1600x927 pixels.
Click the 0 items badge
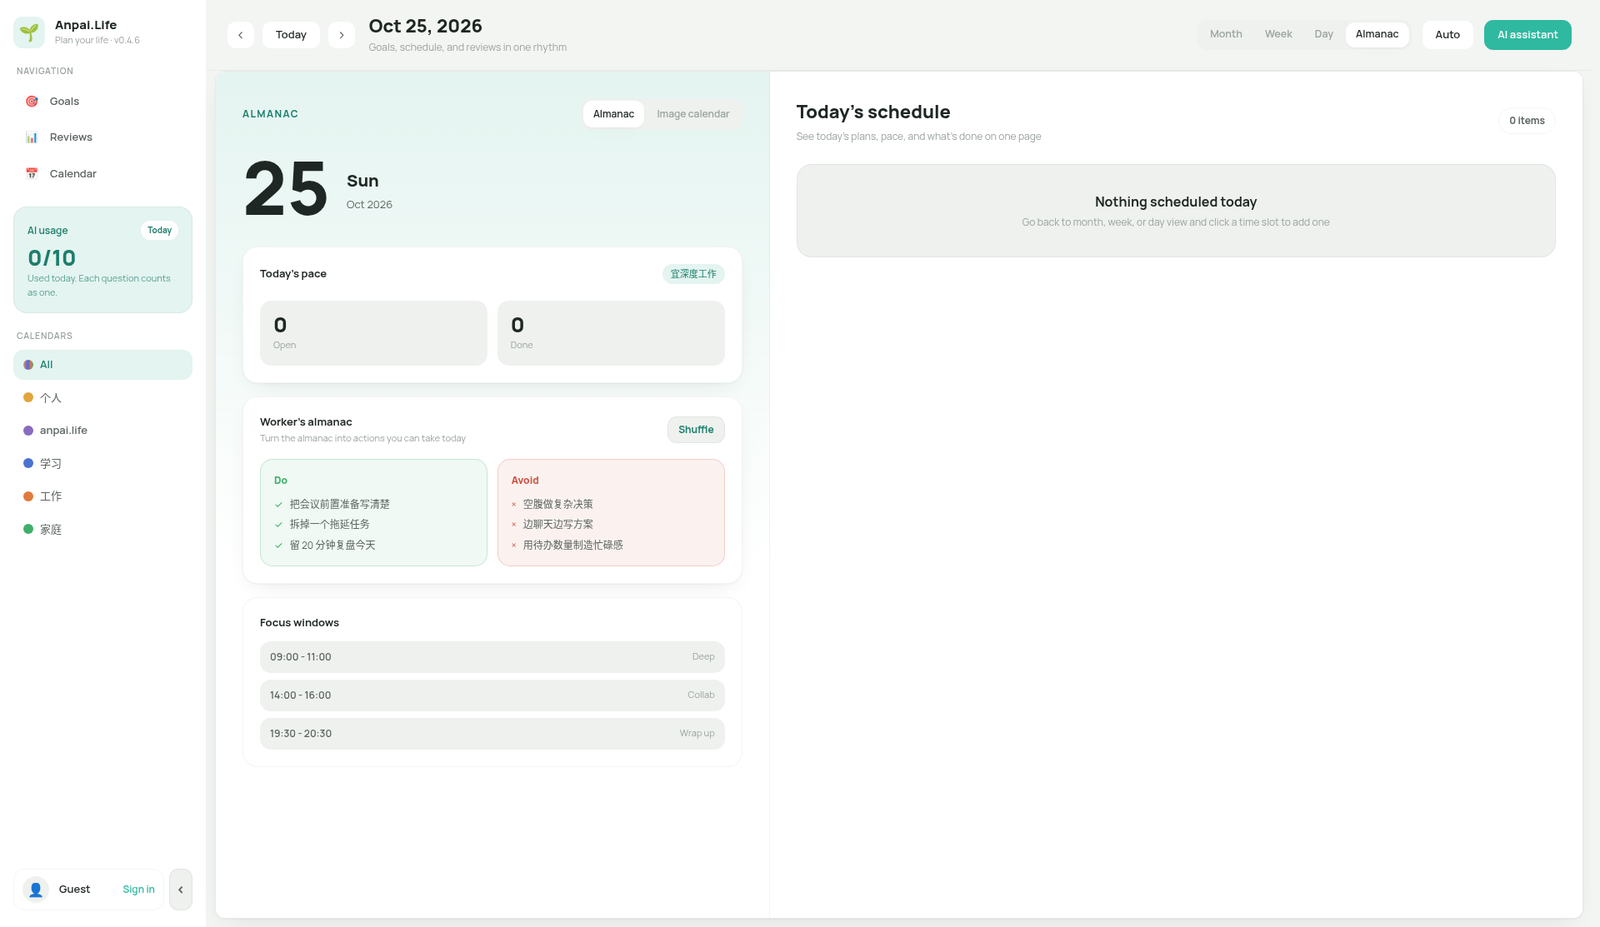(x=1527, y=121)
